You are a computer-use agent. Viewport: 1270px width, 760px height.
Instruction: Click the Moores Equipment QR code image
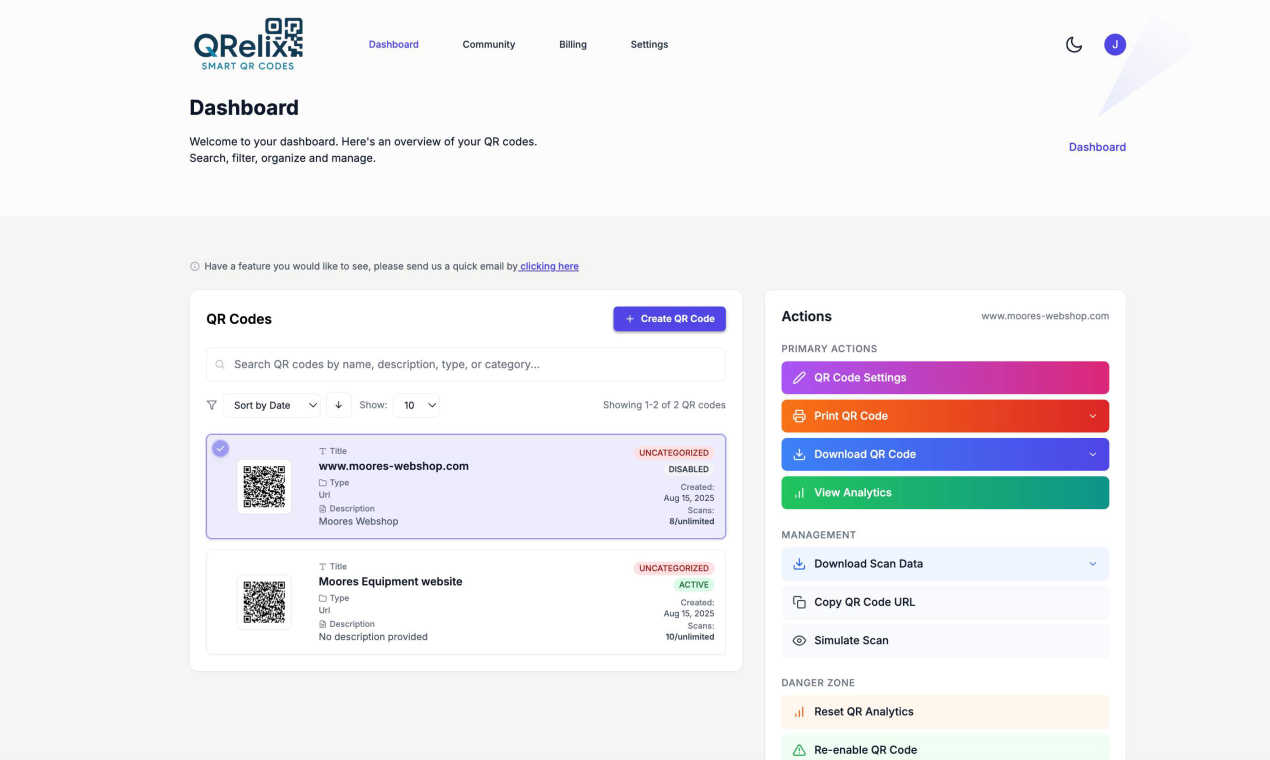(264, 602)
